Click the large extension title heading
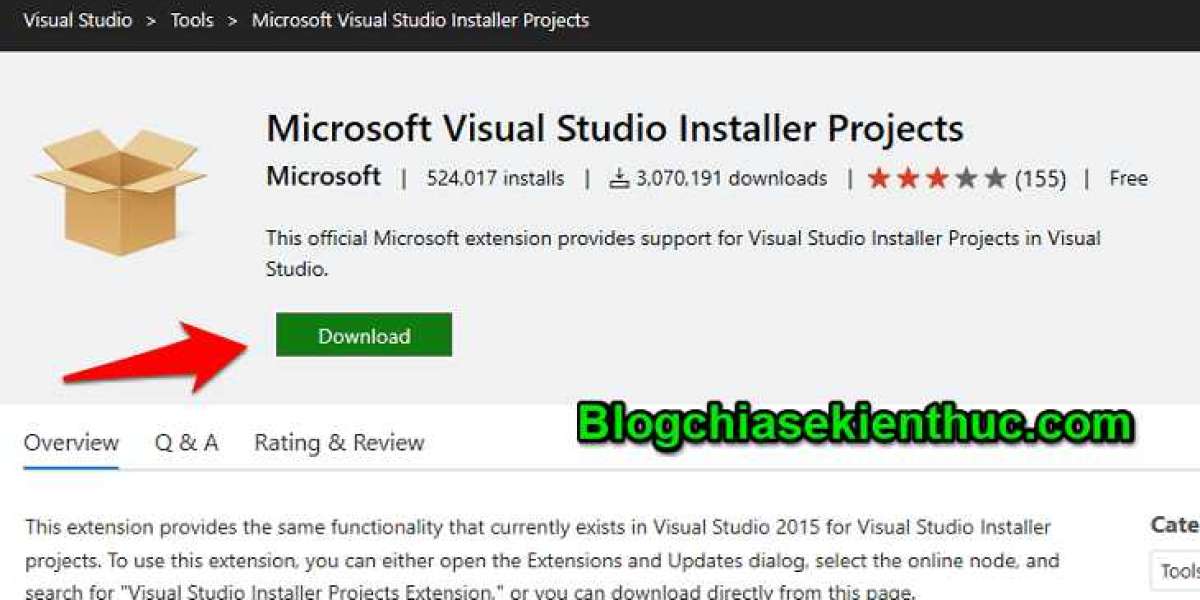1200x600 pixels. click(x=614, y=128)
